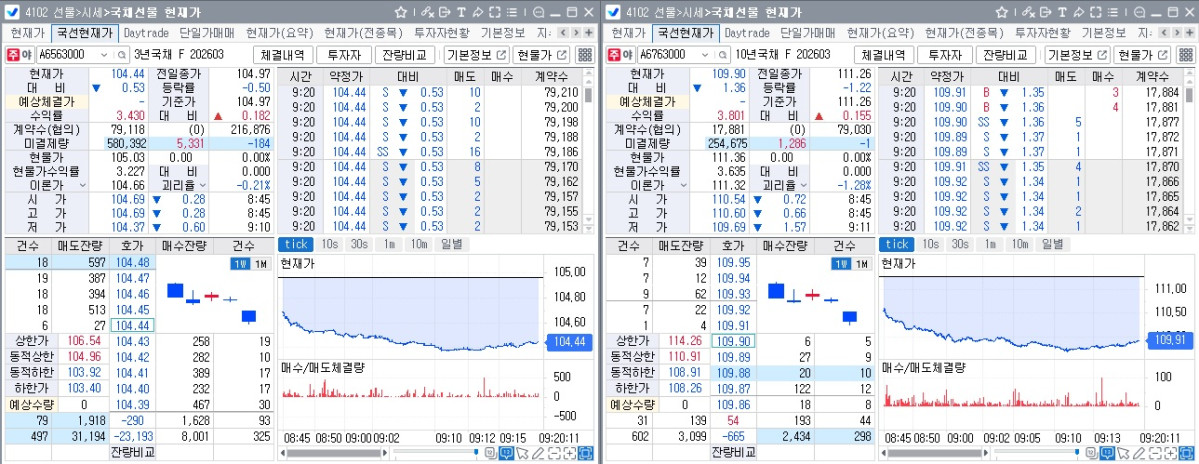Add left window to favorites with star icon
Image resolution: width=1199 pixels, height=464 pixels.
click(400, 13)
